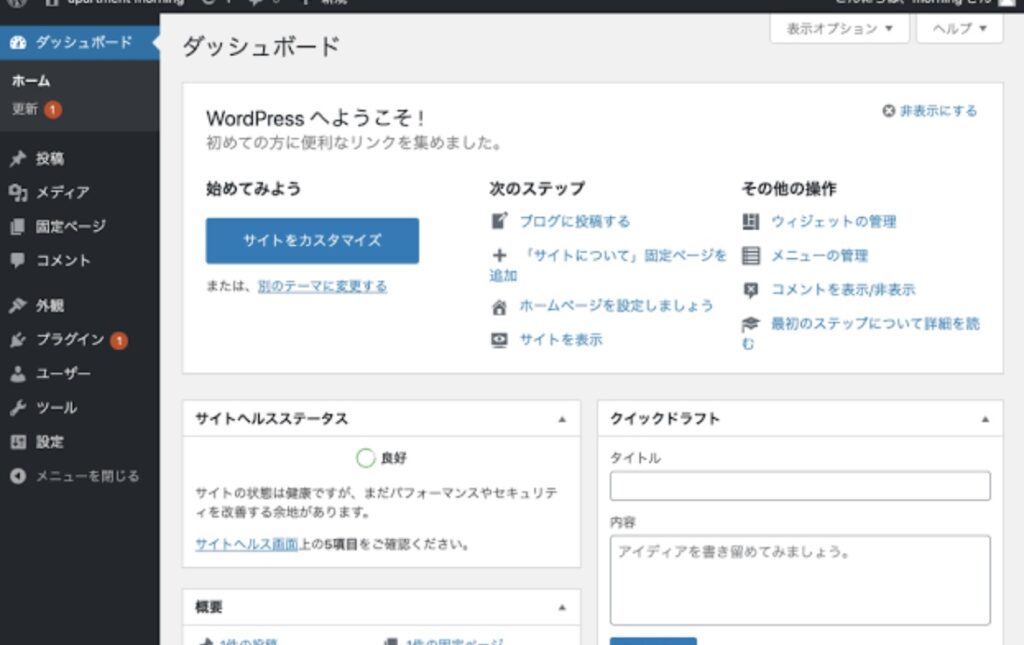The width and height of the screenshot is (1024, 645).
Task: Expand the 表示オプション dropdown
Action: 839,29
